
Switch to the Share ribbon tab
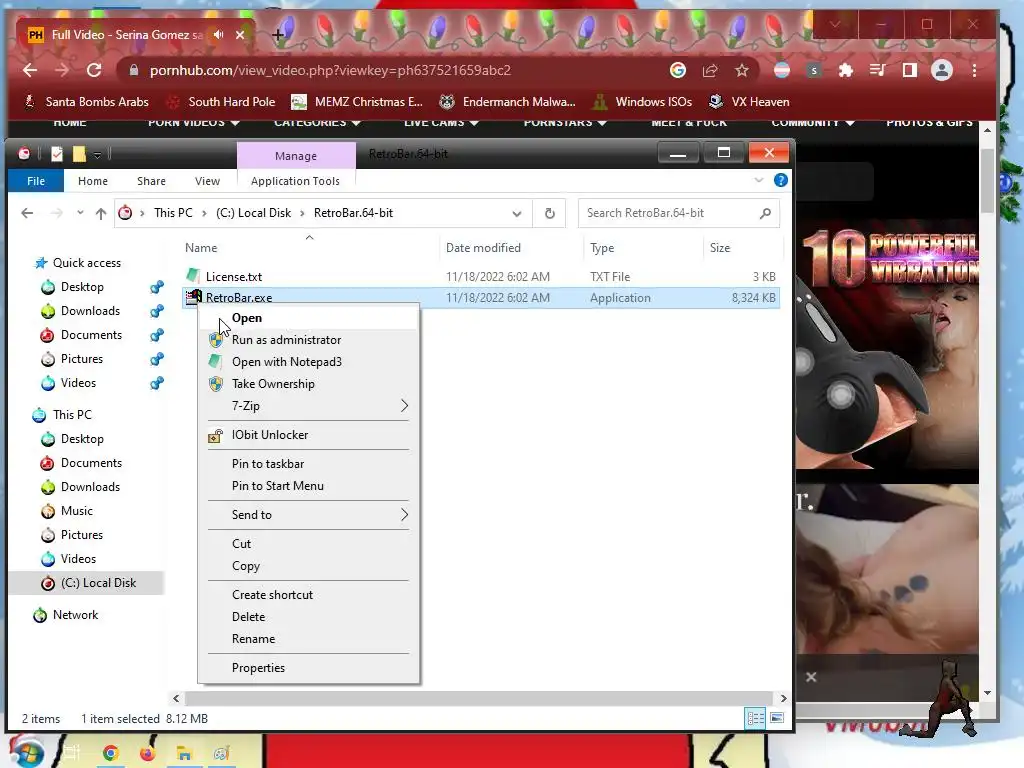(151, 181)
